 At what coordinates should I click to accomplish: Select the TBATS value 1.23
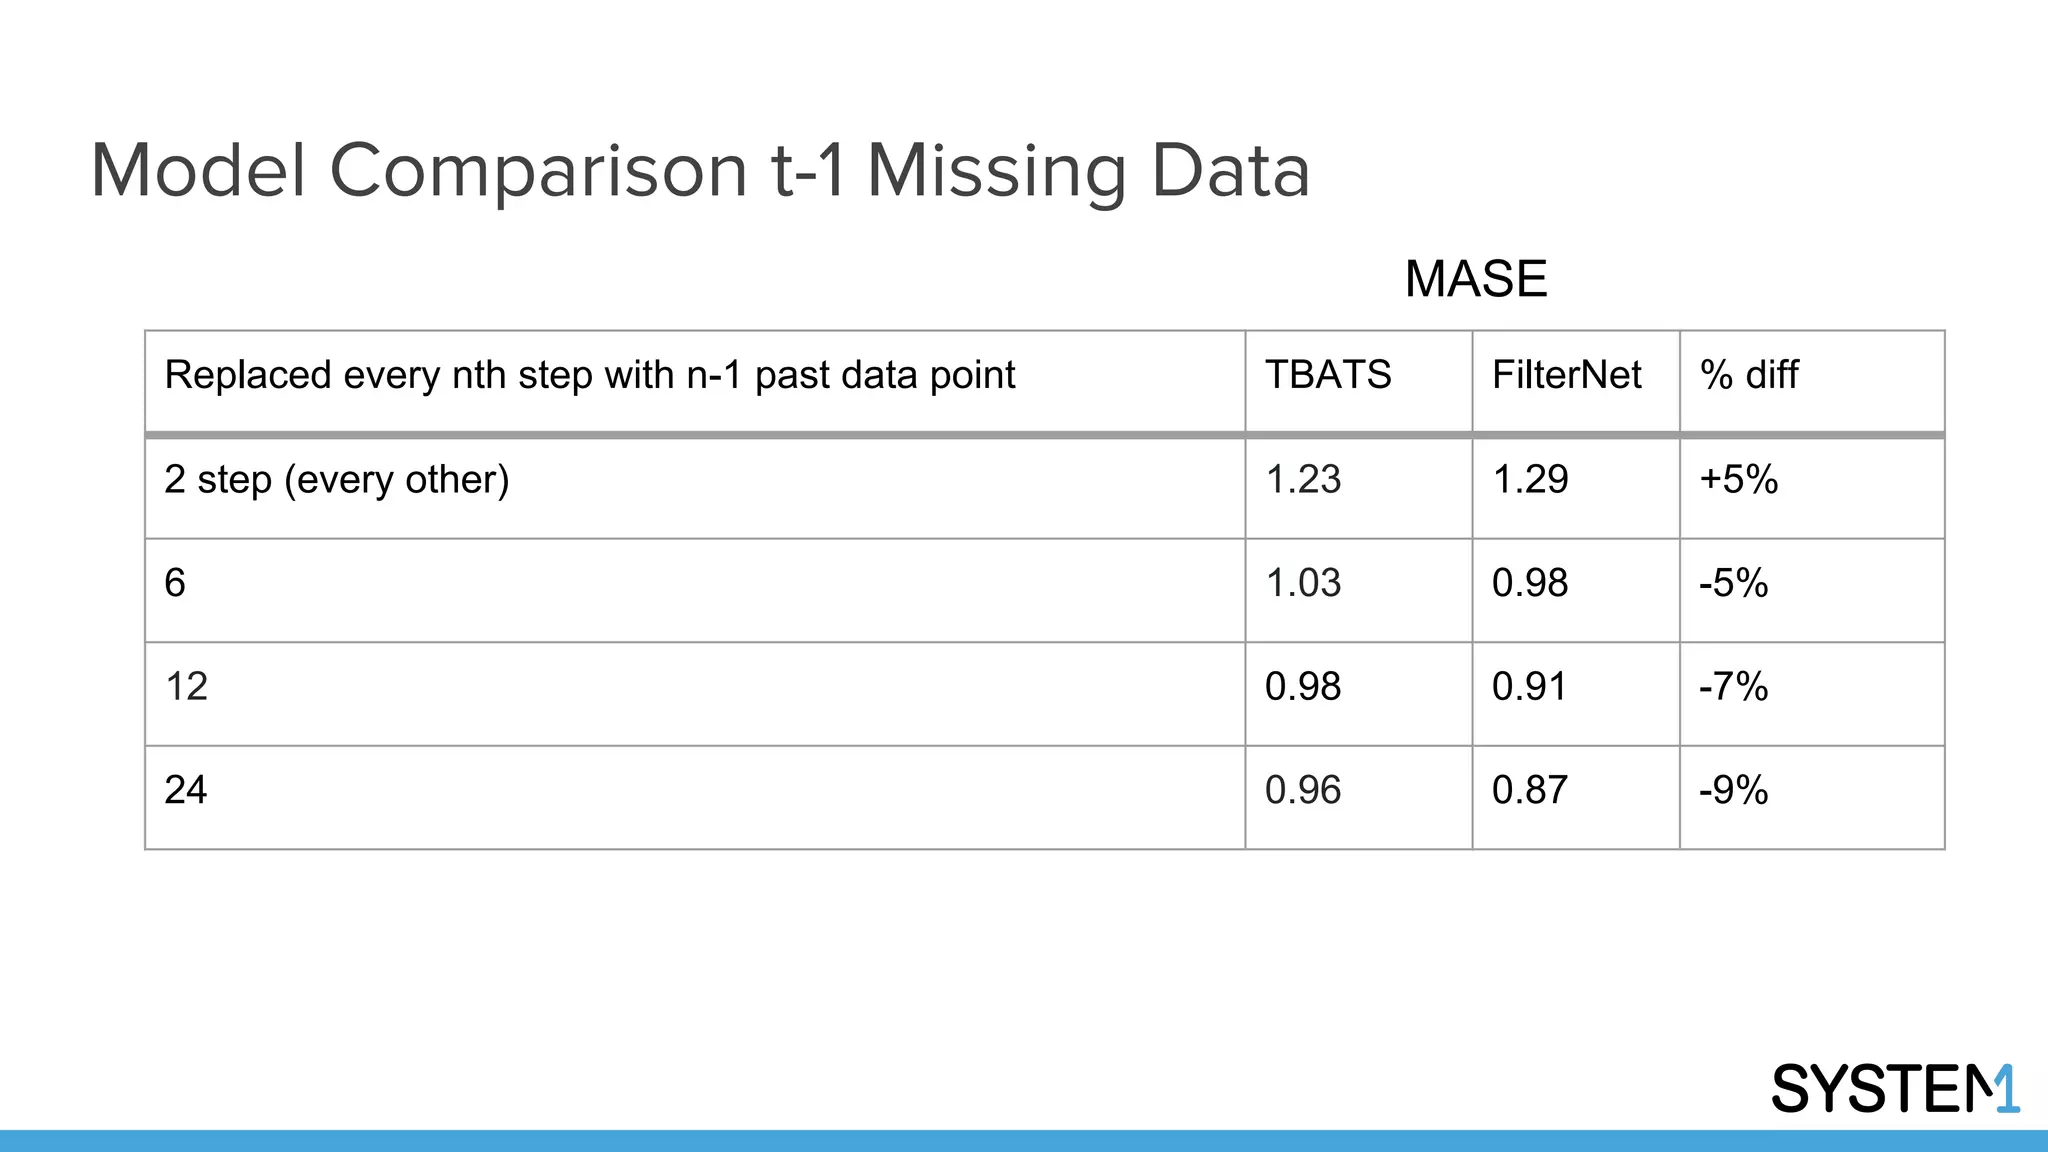1303,481
